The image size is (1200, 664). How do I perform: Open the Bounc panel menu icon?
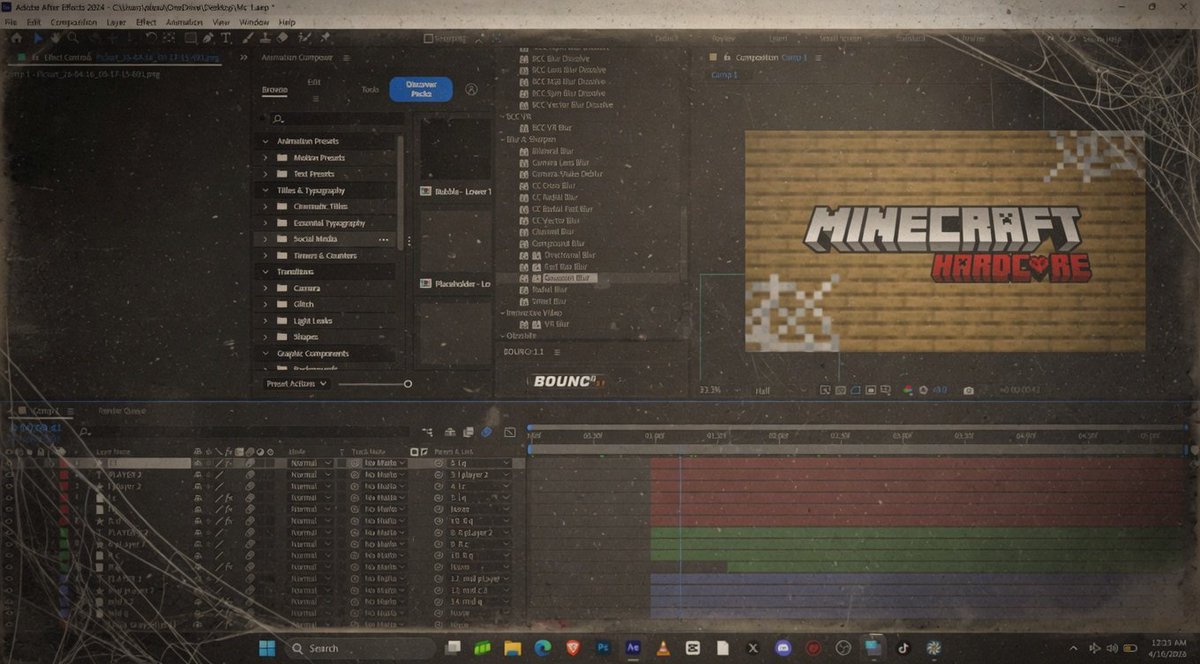pos(557,352)
